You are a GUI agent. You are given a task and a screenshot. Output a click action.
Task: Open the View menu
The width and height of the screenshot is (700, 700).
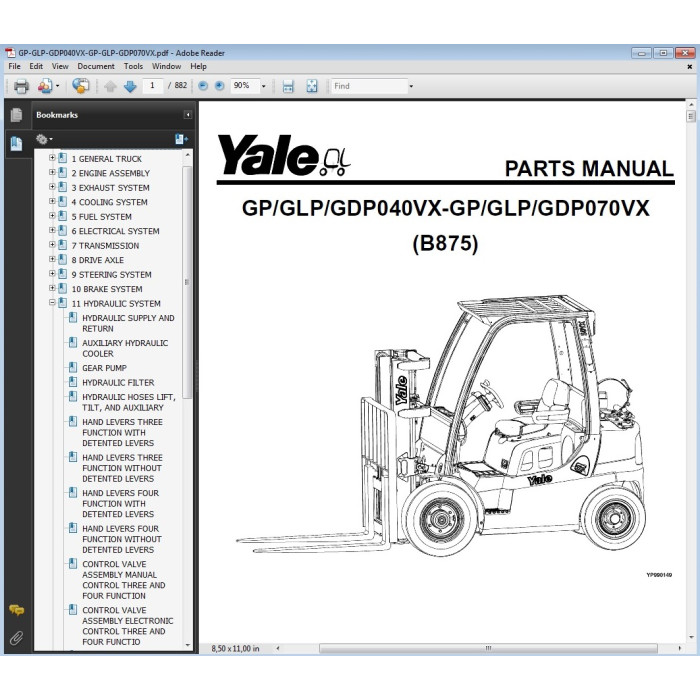[60, 66]
